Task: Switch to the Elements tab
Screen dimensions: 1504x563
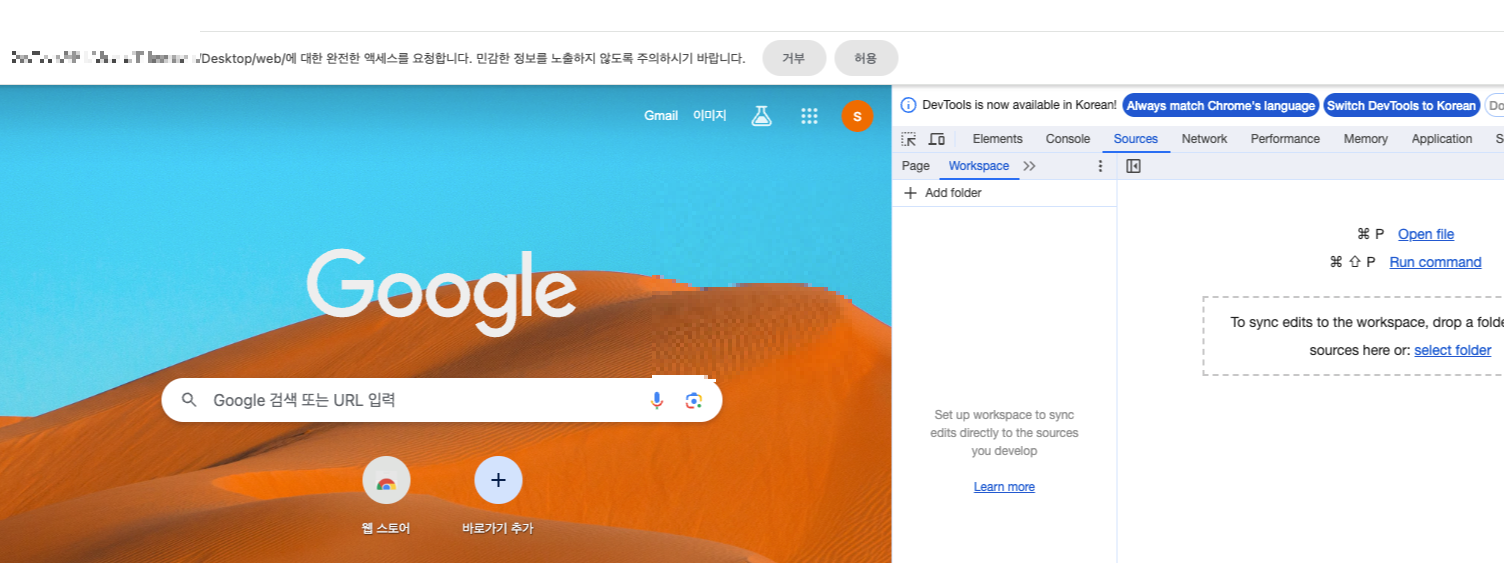Action: (x=997, y=139)
